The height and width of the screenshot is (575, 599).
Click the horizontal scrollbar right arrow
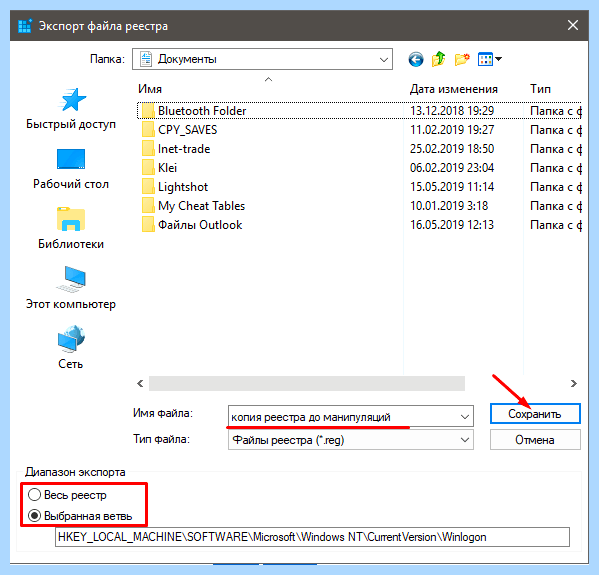coord(573,384)
